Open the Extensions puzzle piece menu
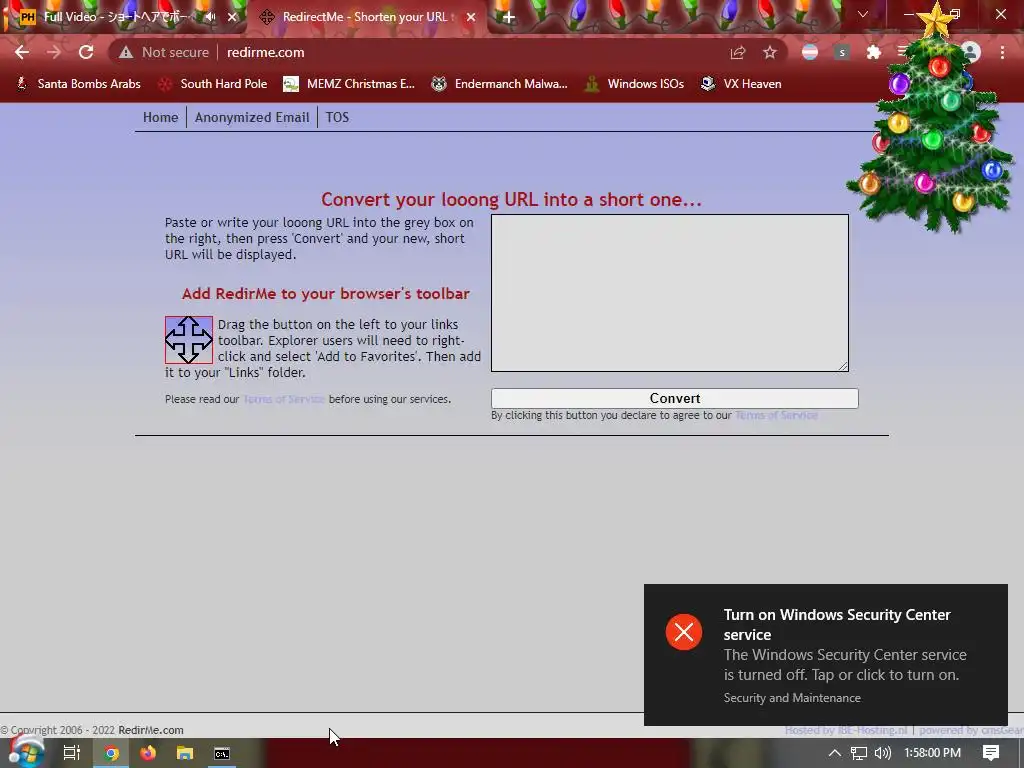This screenshot has height=768, width=1024. [x=874, y=52]
